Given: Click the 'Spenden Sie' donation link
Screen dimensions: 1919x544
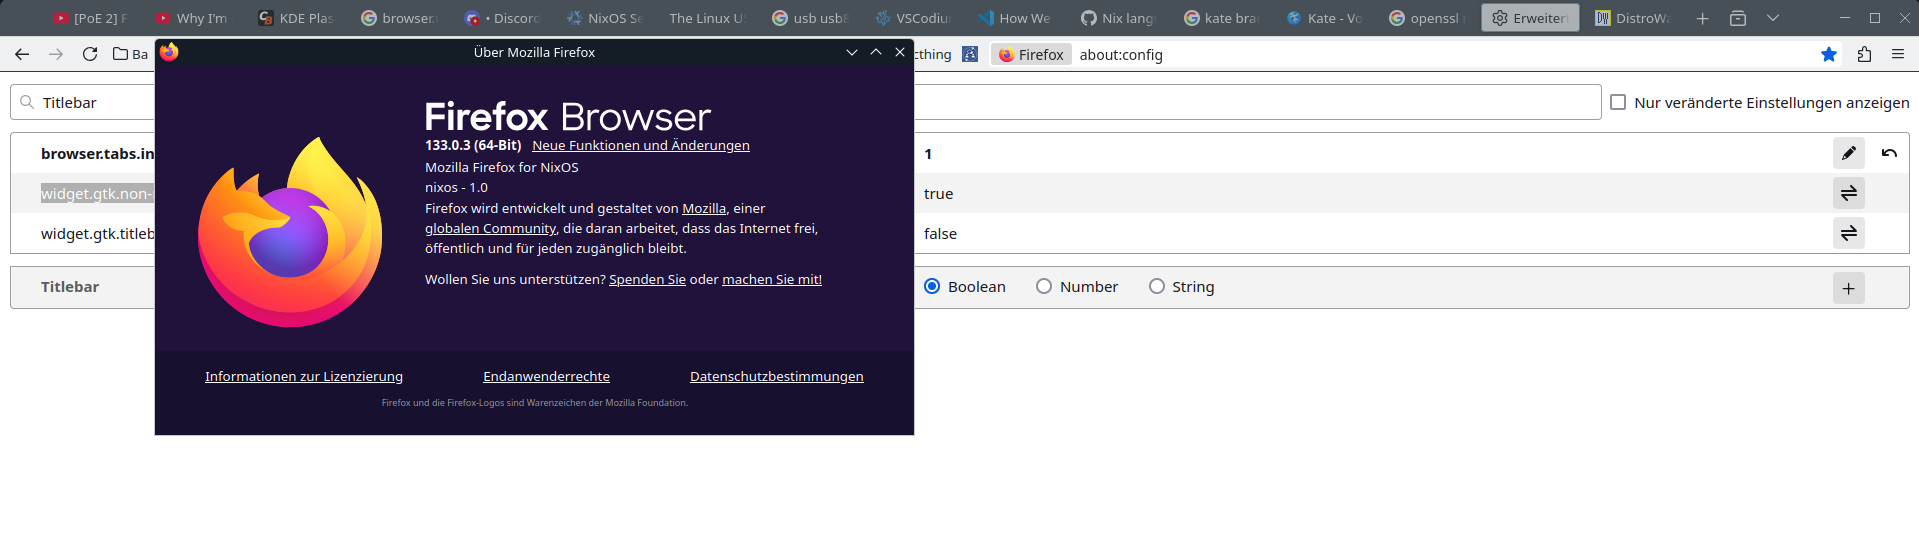Looking at the screenshot, I should (x=647, y=279).
